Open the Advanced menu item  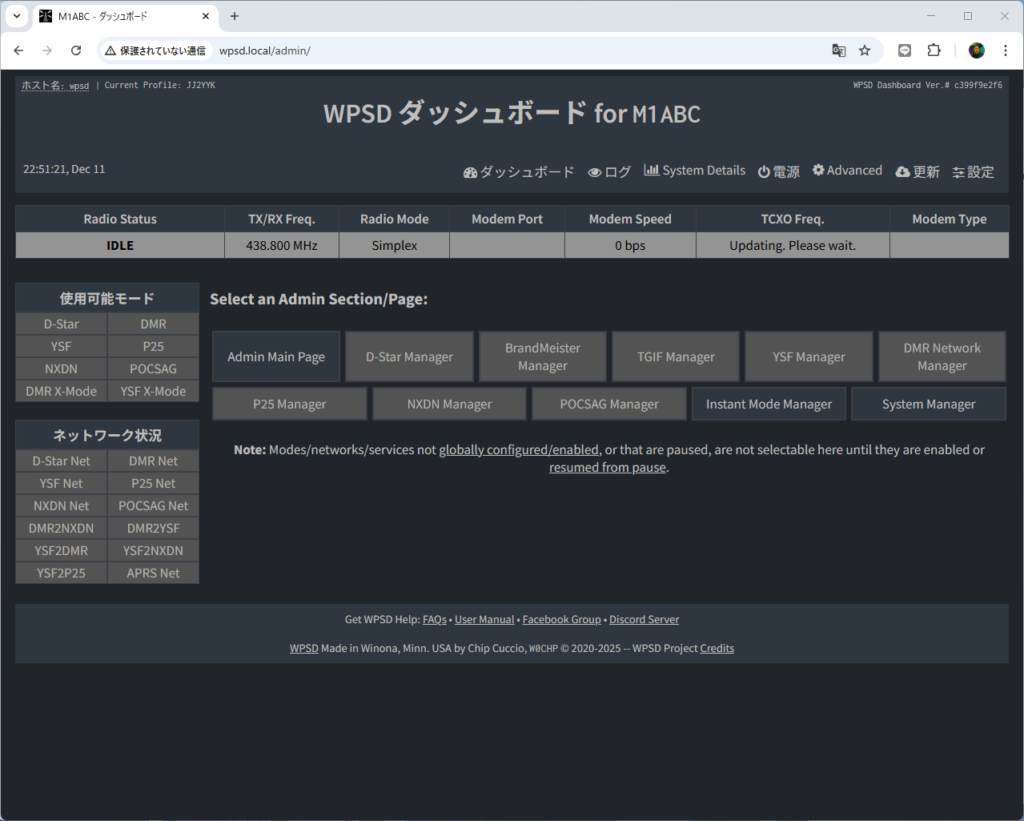pos(847,171)
